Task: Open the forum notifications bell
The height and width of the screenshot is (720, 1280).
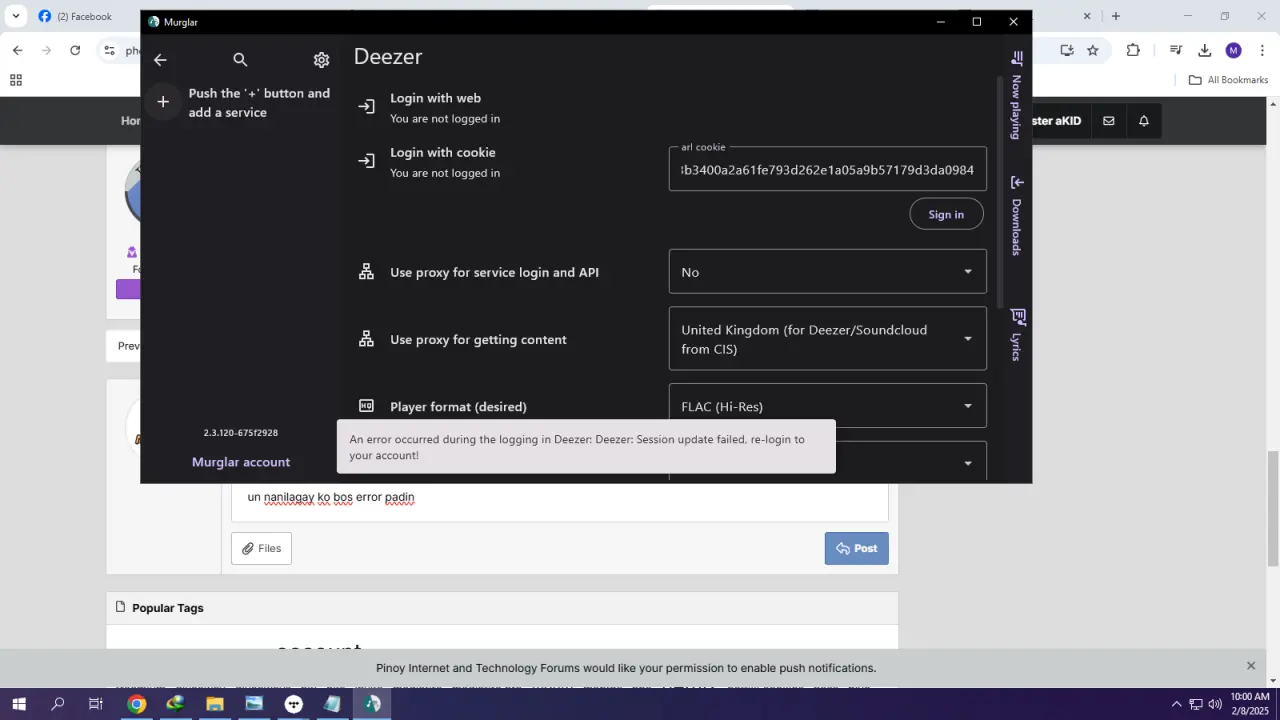Action: tap(1144, 121)
